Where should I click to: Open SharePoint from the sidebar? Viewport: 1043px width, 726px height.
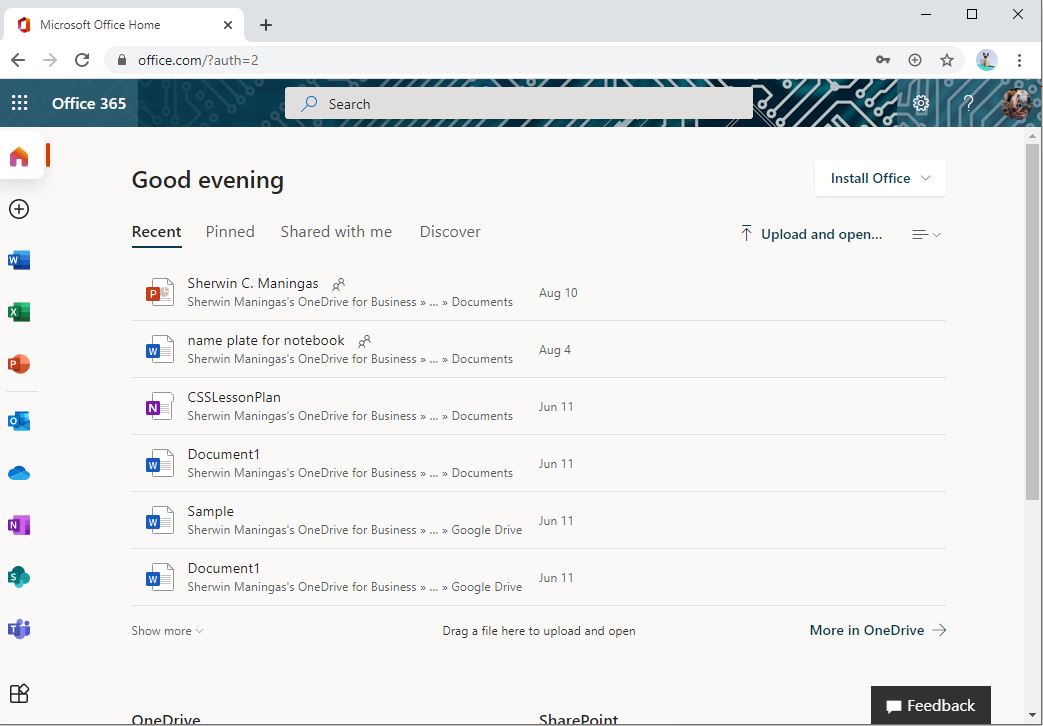pos(19,577)
